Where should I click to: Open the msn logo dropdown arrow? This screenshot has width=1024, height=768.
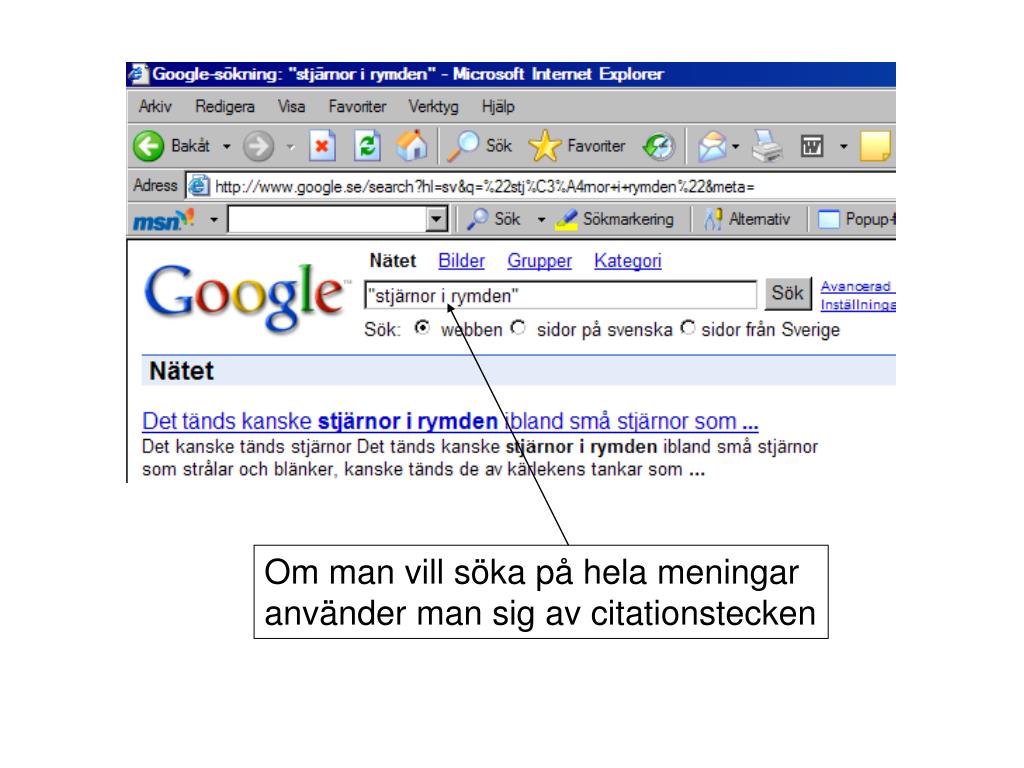coord(214,219)
